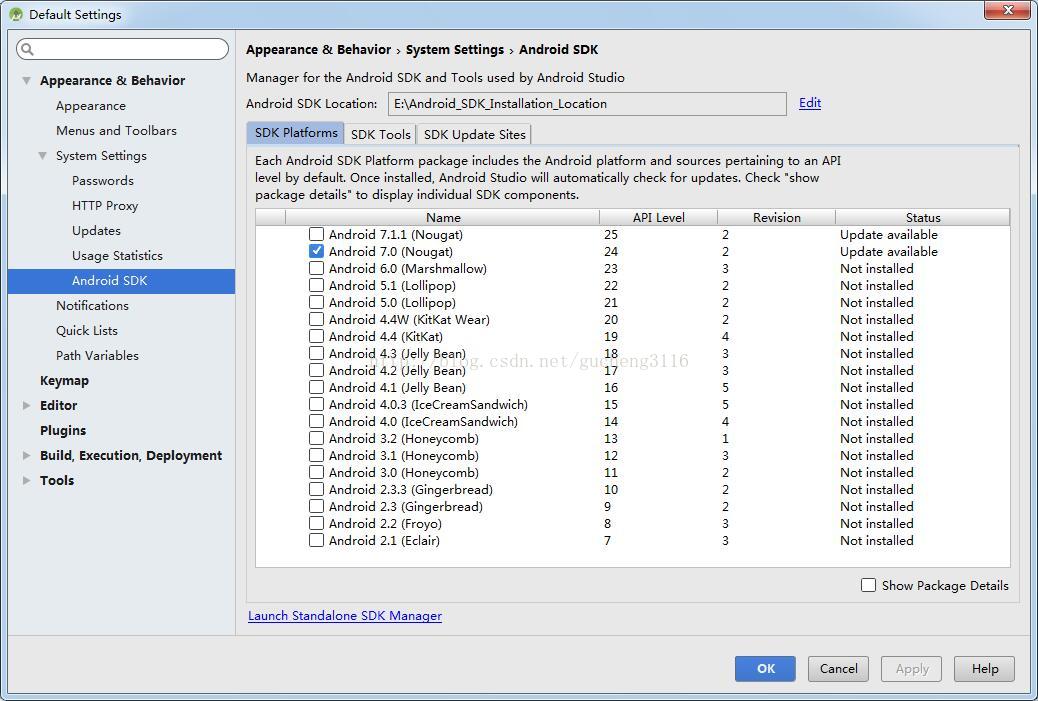Click the Revision column header
The height and width of the screenshot is (701, 1038).
tap(777, 217)
